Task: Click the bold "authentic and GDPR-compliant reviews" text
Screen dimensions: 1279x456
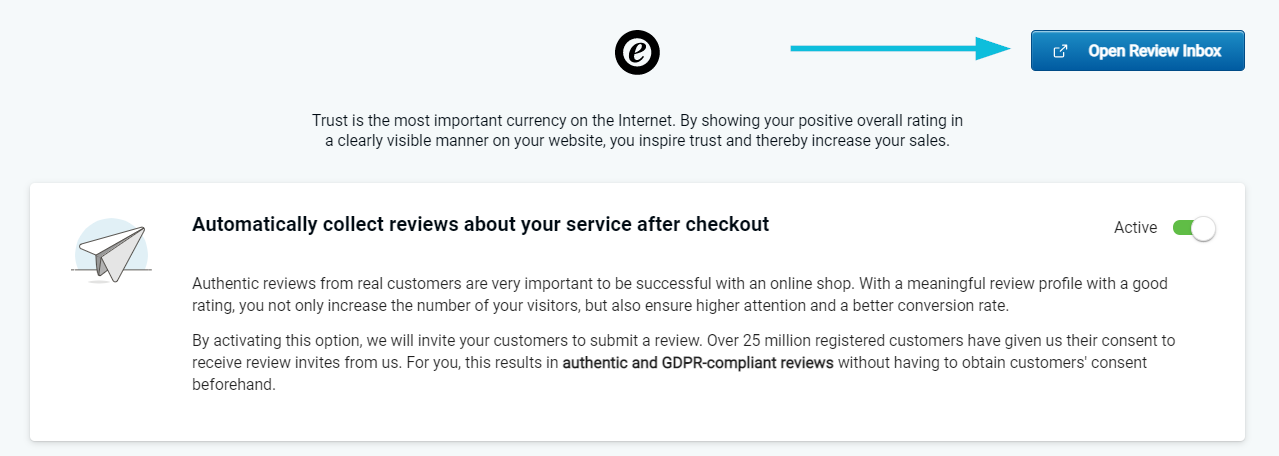Action: 698,362
